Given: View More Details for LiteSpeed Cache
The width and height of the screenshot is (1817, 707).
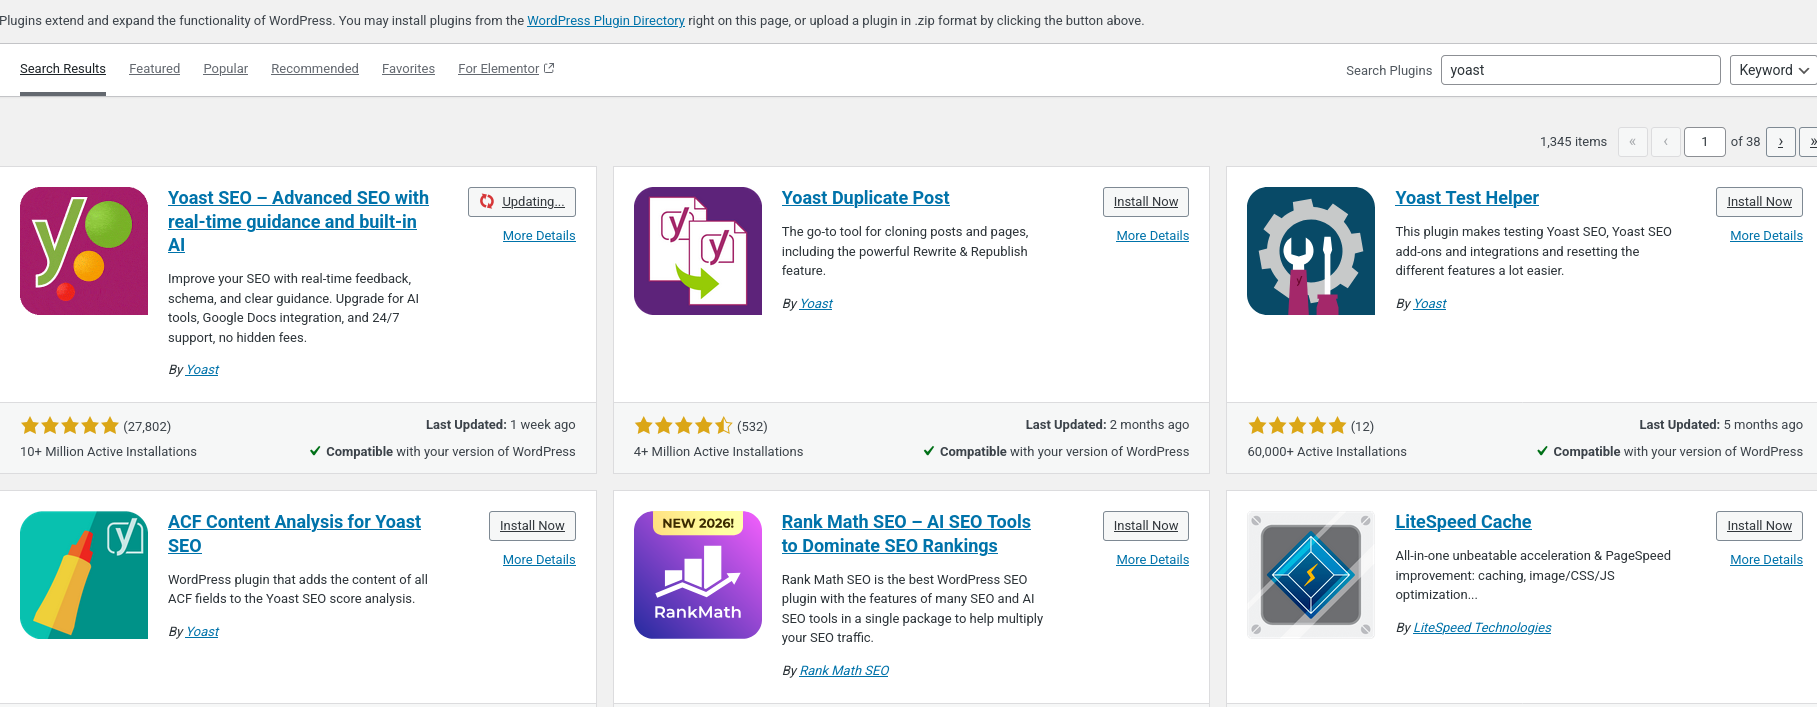Looking at the screenshot, I should pos(1766,559).
